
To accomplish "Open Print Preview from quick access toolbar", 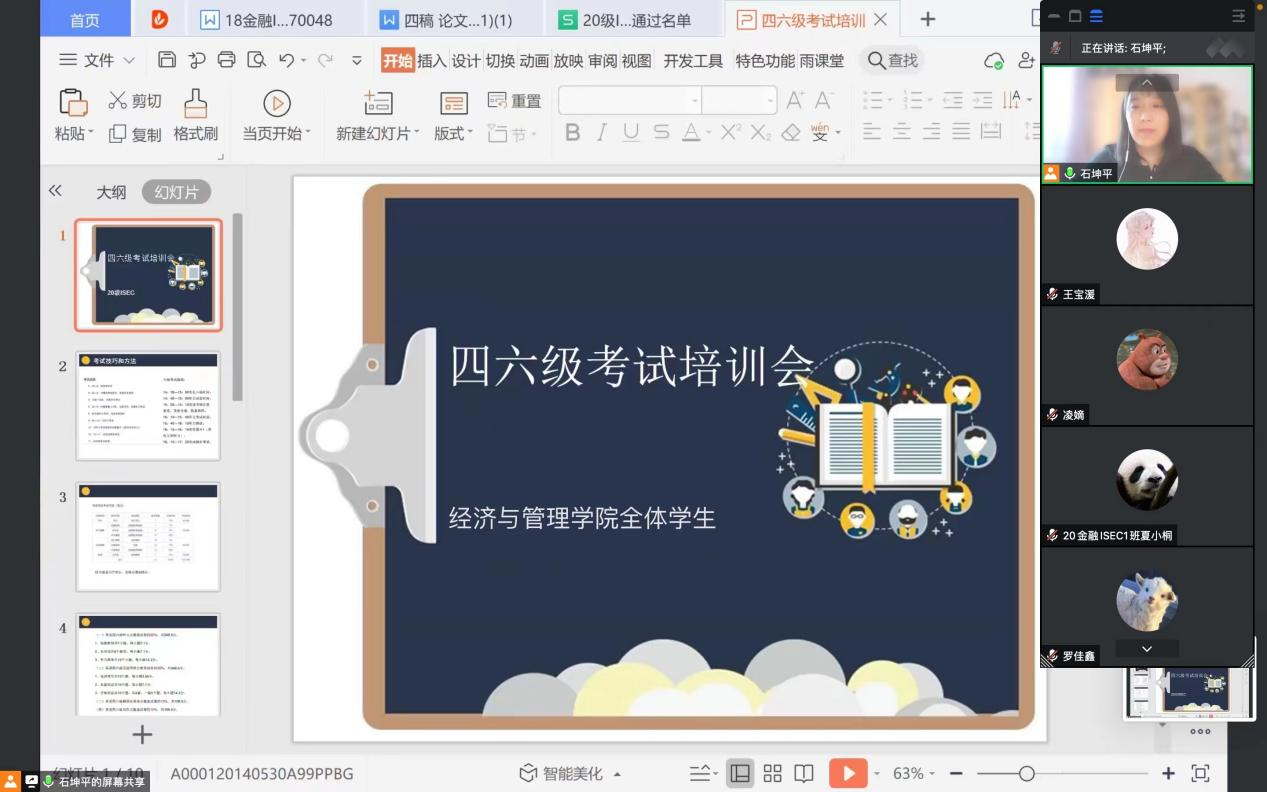I will pos(257,60).
